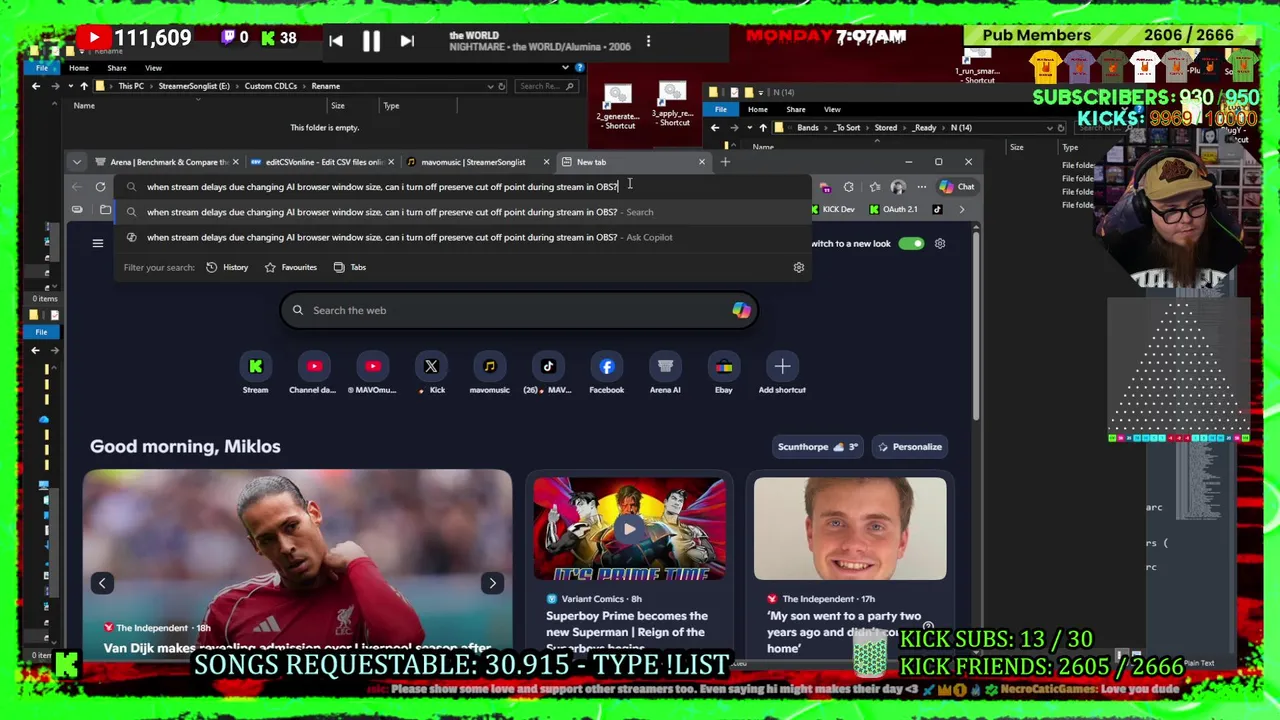Screen dimensions: 1280x720
Task: Switch to the Arena Benchmark & Compare tab
Action: click(167, 162)
